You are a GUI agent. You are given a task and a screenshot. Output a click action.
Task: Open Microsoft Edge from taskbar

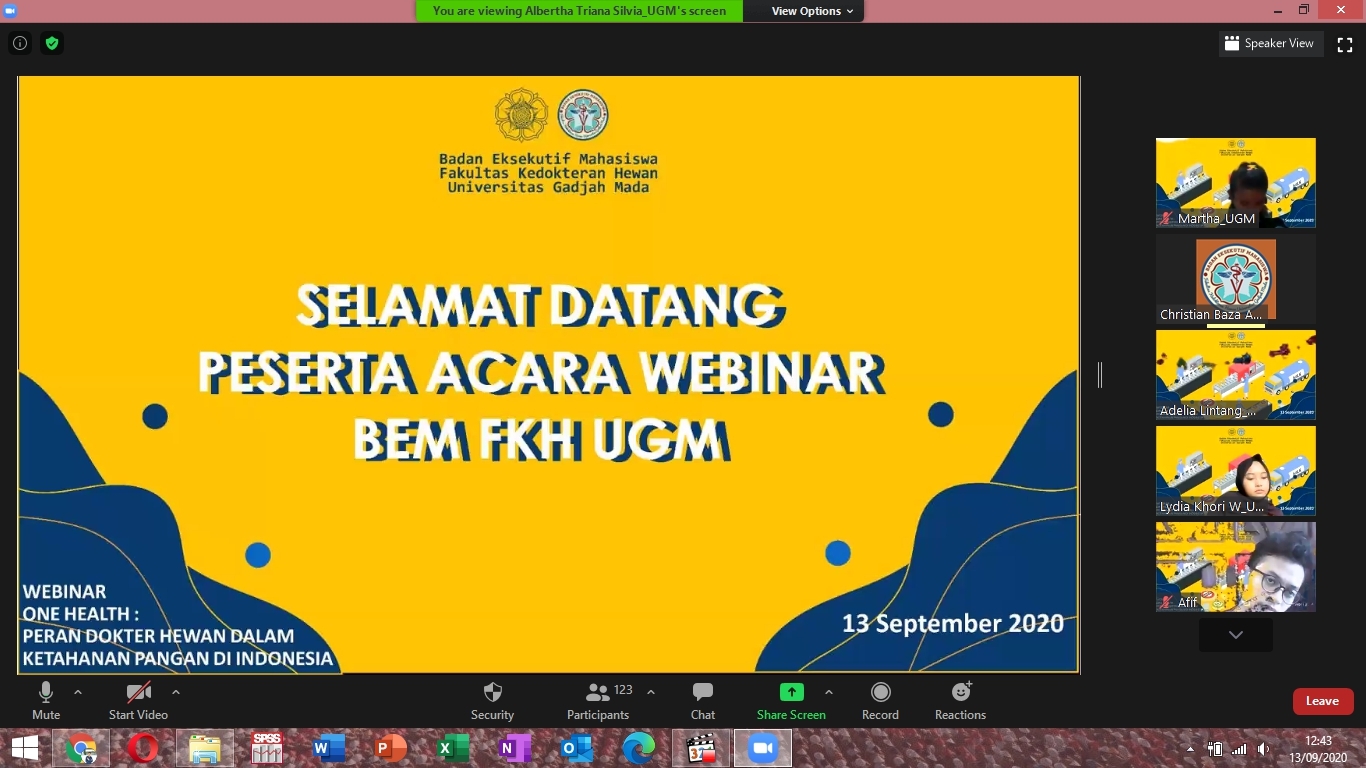click(x=639, y=748)
